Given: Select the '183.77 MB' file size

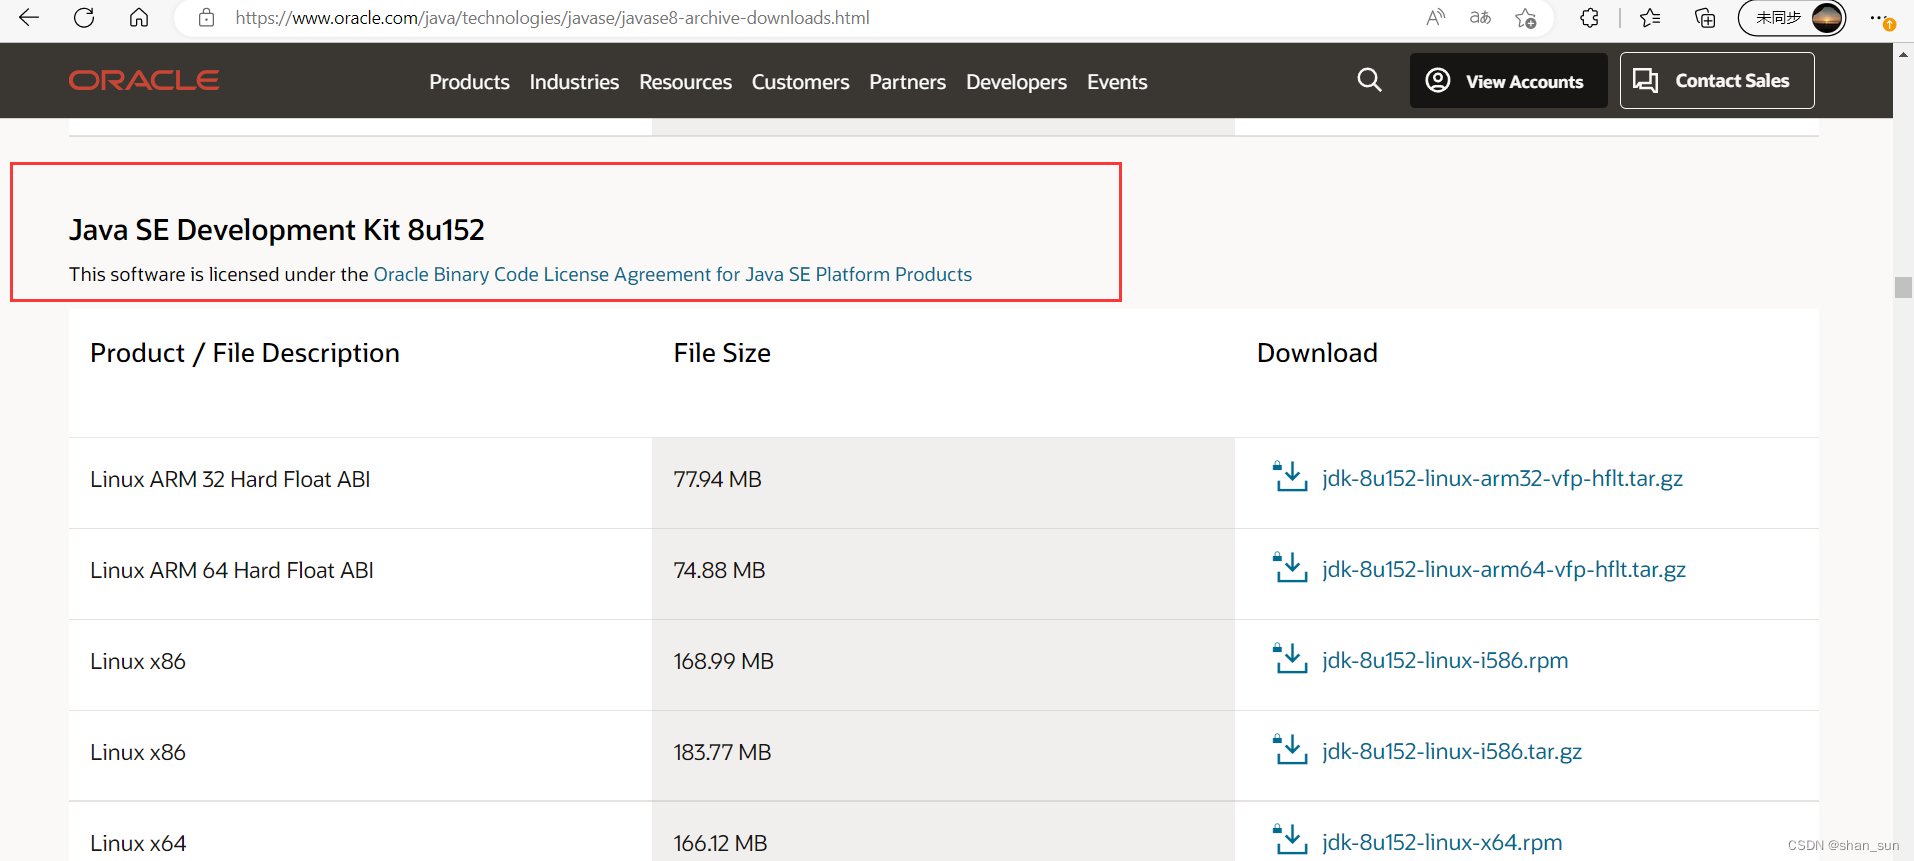Looking at the screenshot, I should [722, 752].
